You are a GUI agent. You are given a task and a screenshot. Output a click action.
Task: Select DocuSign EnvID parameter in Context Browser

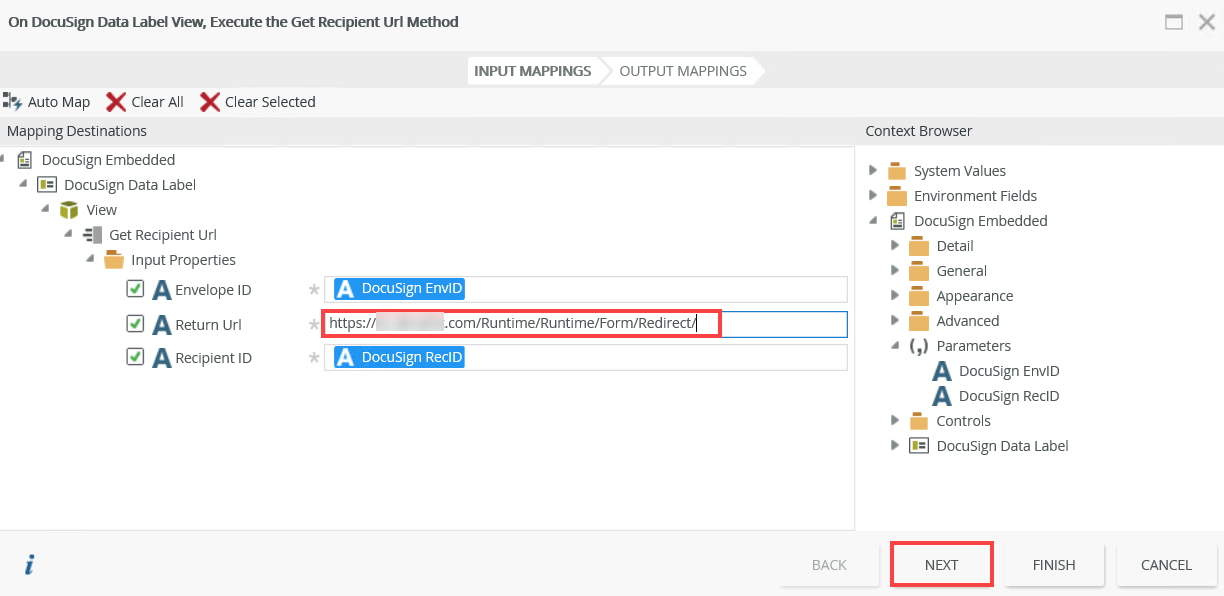pyautogui.click(x=1008, y=371)
